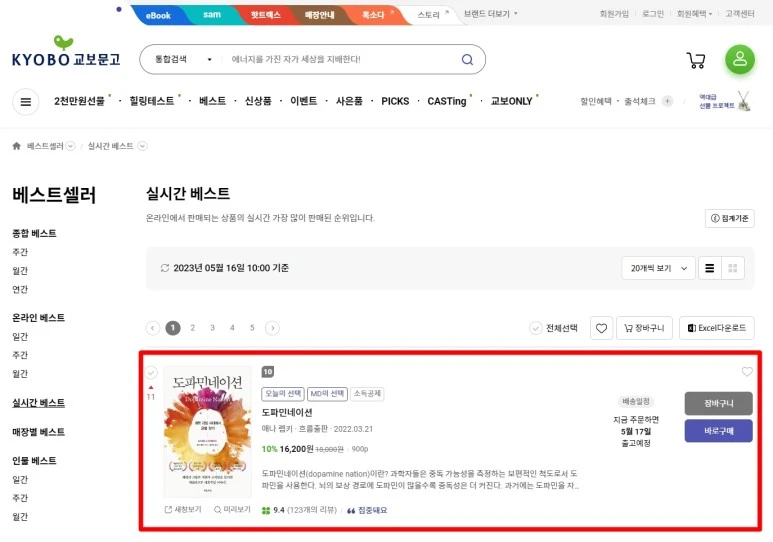The image size is (773, 542).
Task: Open 미리보기 preview of the book
Action: pyautogui.click(x=232, y=509)
